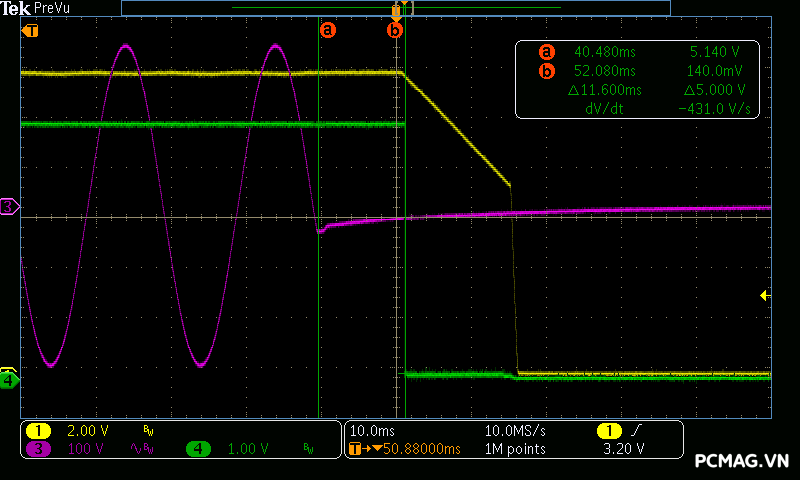Click the waveform record overview bar at top
Viewport: 800px width, 480px height.
tap(396, 8)
